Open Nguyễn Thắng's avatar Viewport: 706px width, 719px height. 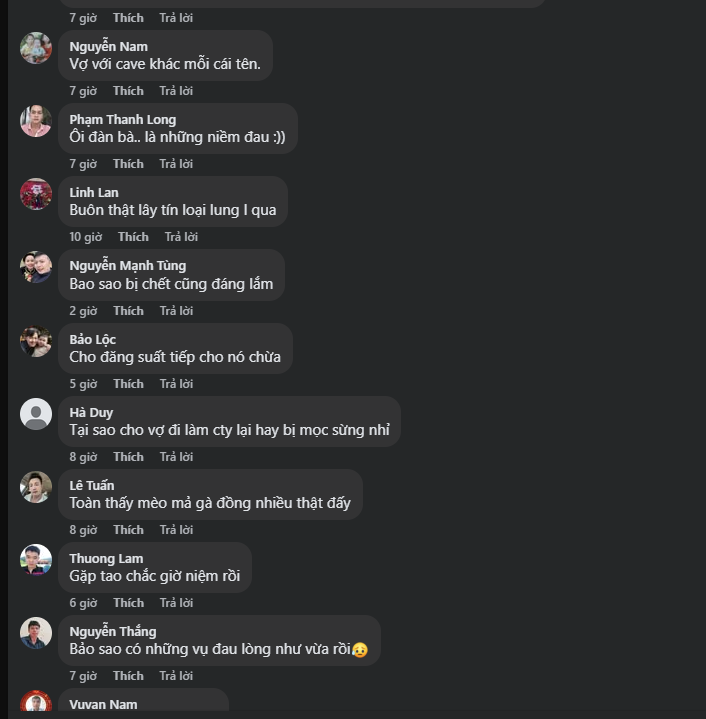pyautogui.click(x=36, y=633)
